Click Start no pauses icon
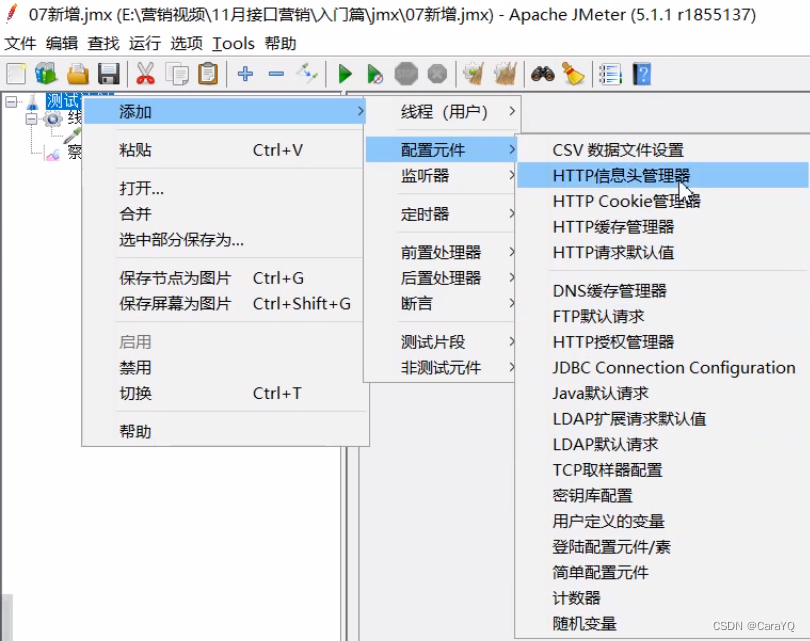This screenshot has height=641, width=810. 375,74
